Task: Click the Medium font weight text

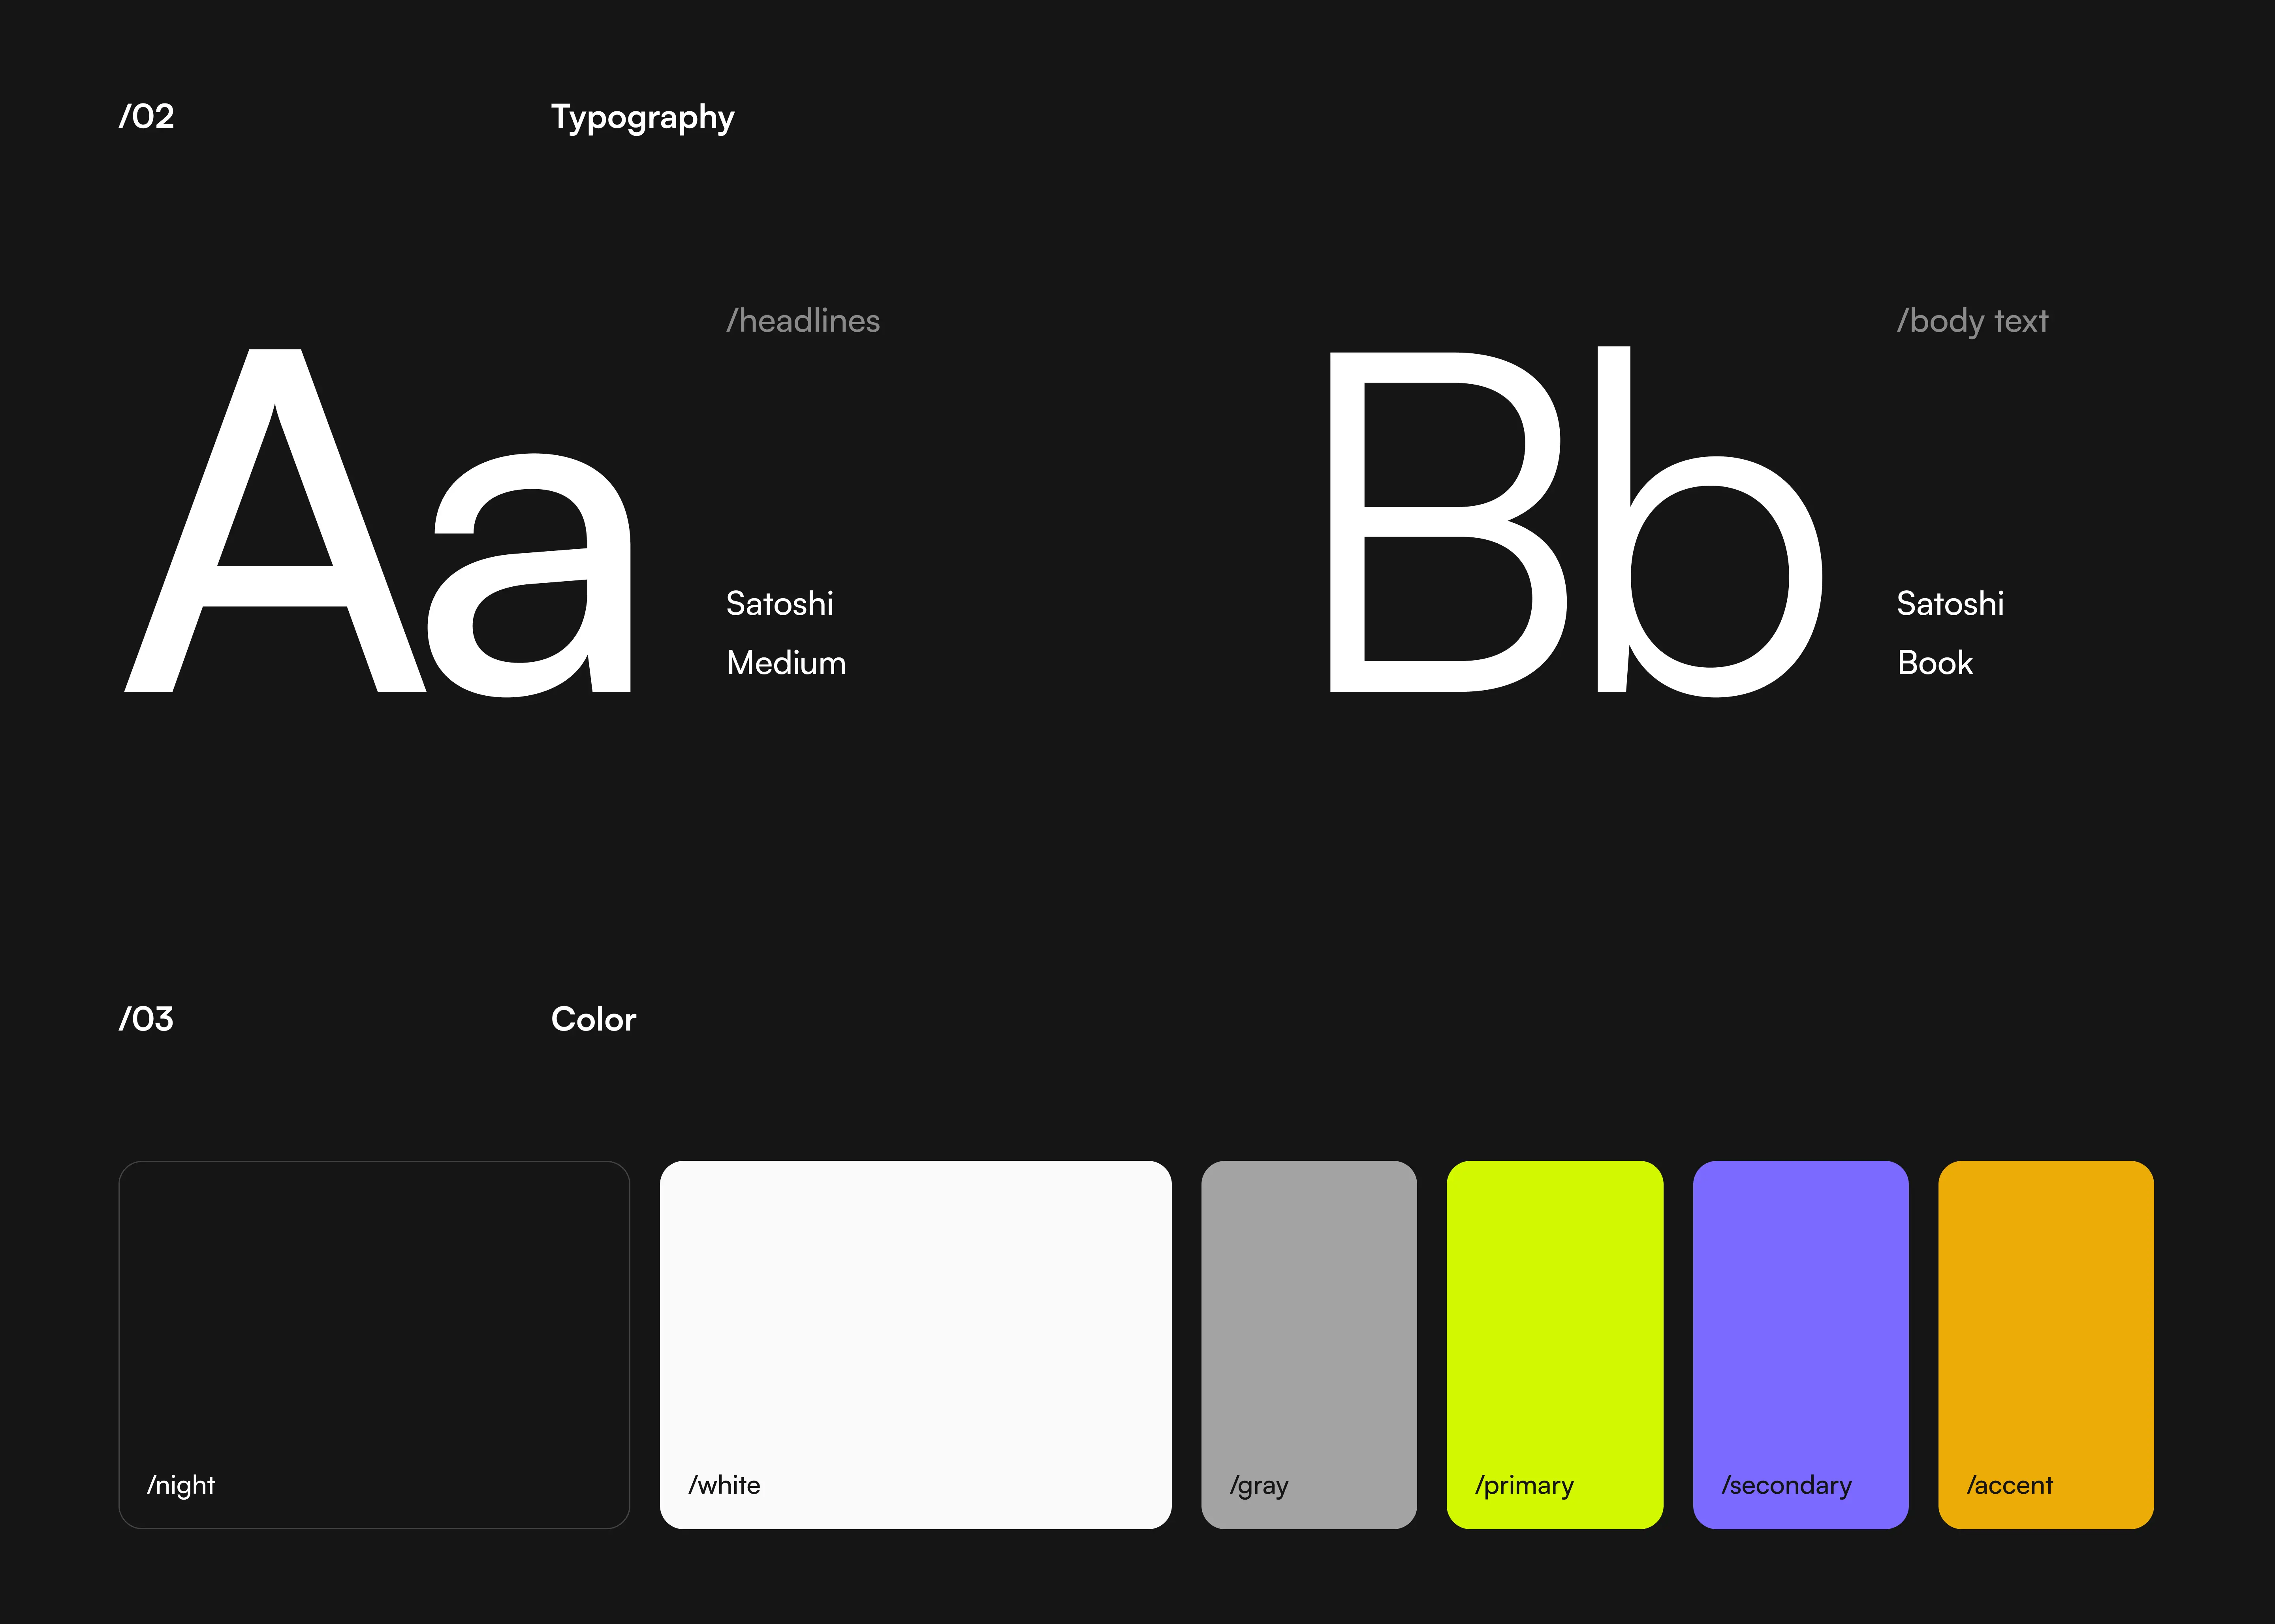Action: pos(786,663)
